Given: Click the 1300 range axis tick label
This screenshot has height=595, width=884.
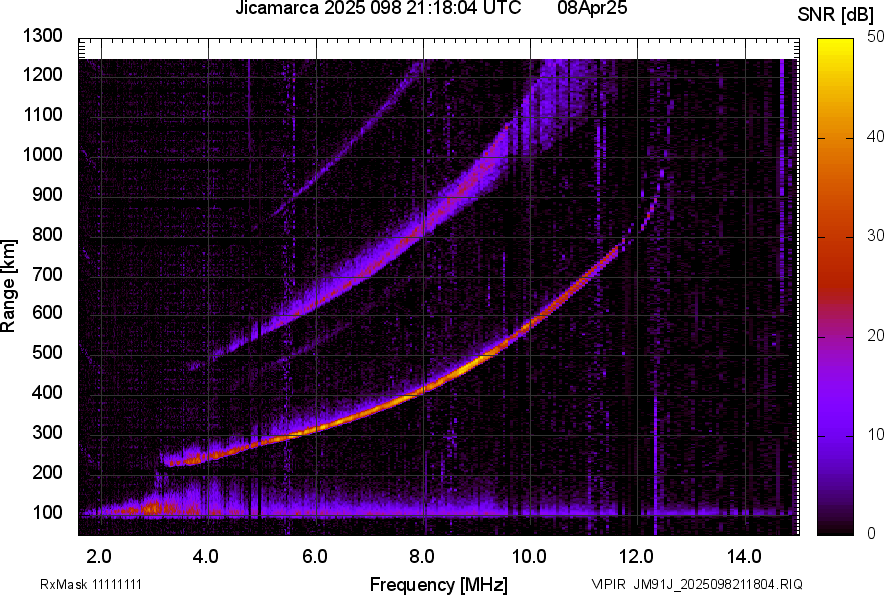Looking at the screenshot, I should coord(43,36).
